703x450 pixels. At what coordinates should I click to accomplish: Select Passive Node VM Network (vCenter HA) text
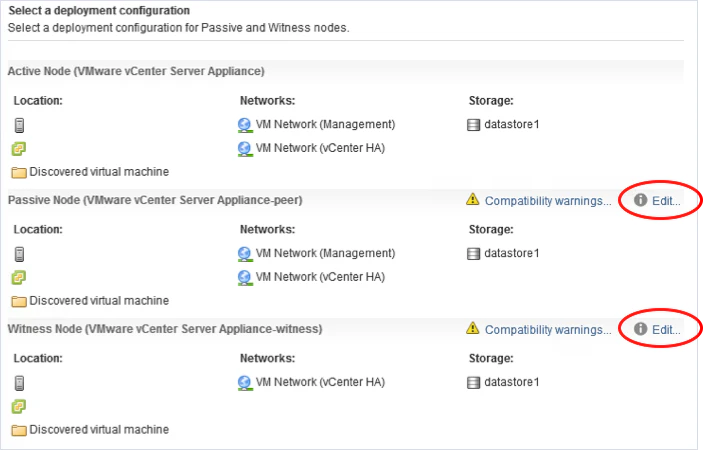pyautogui.click(x=320, y=277)
